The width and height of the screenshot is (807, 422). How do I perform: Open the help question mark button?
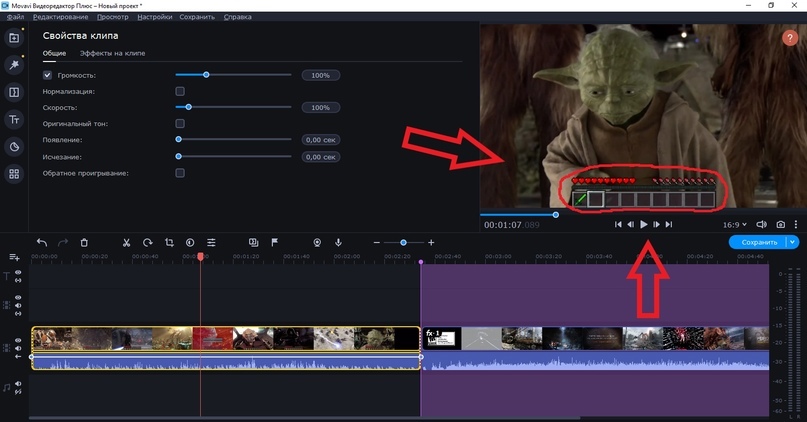click(x=790, y=38)
